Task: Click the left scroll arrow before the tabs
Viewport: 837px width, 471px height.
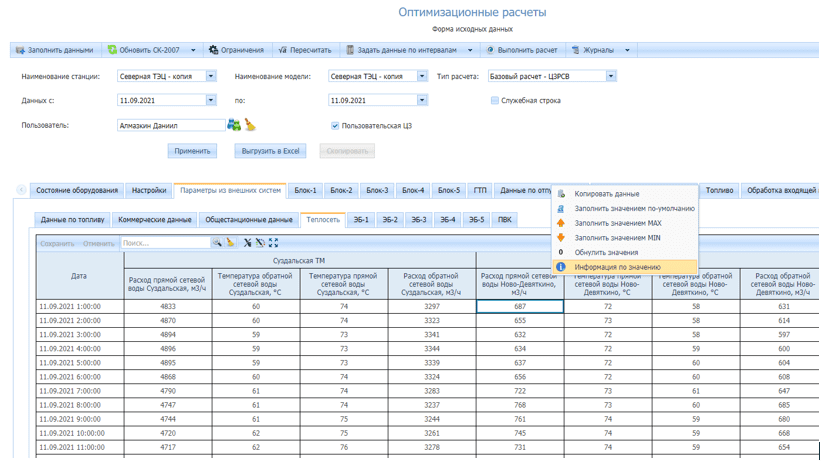Action: coord(21,190)
